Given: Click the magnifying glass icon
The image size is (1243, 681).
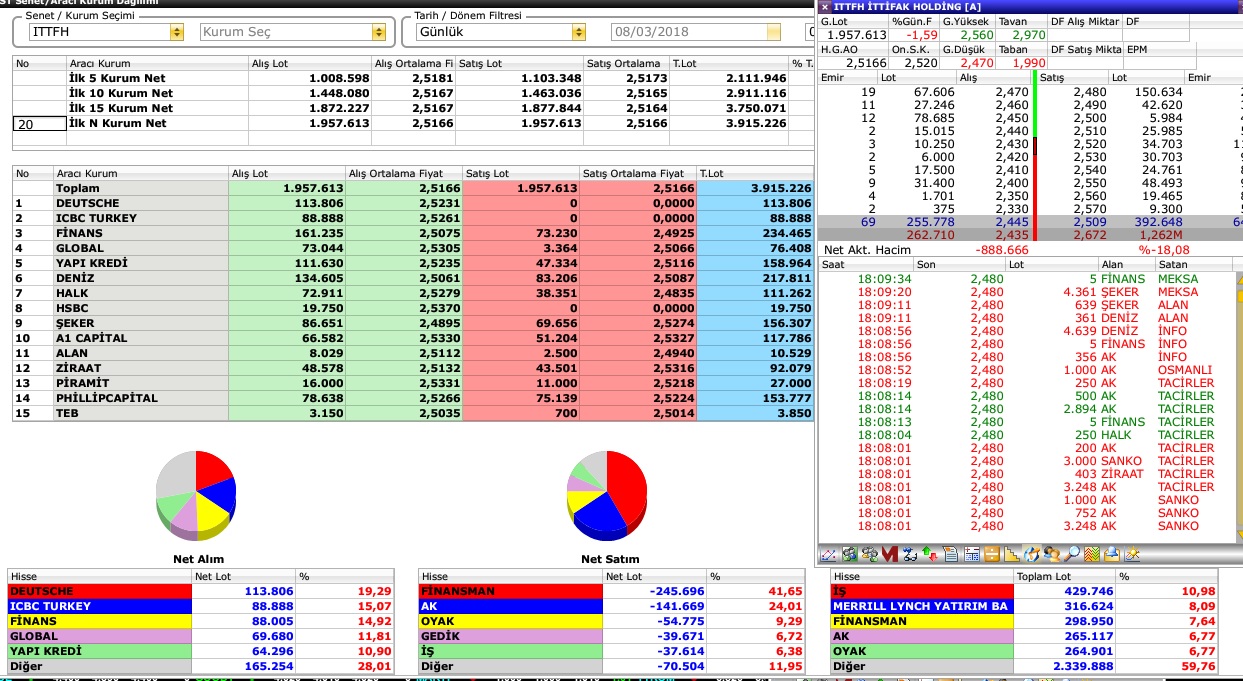Looking at the screenshot, I should coord(1072,553).
